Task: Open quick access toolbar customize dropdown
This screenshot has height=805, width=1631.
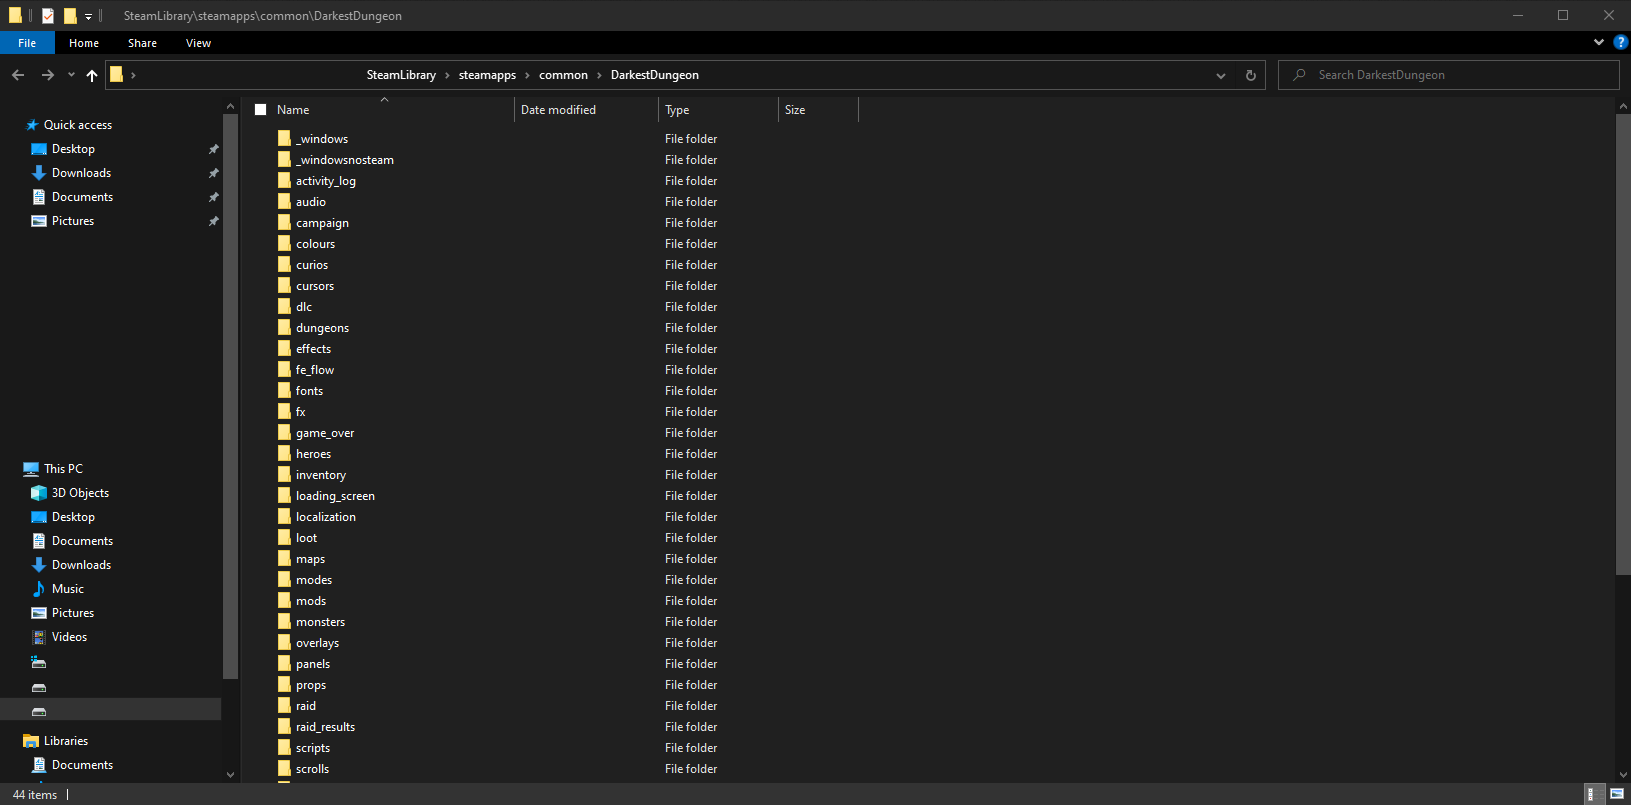Action: pos(88,16)
